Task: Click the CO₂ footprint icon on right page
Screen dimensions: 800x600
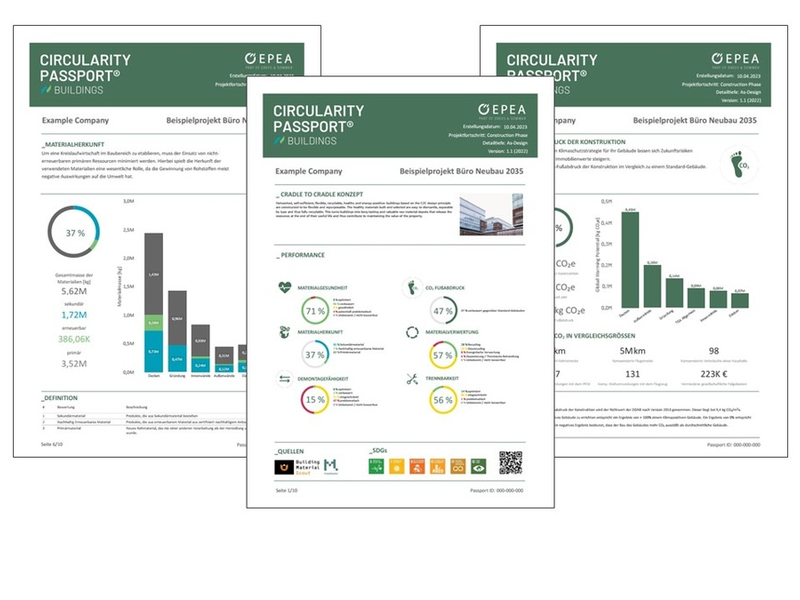Action: click(x=742, y=162)
